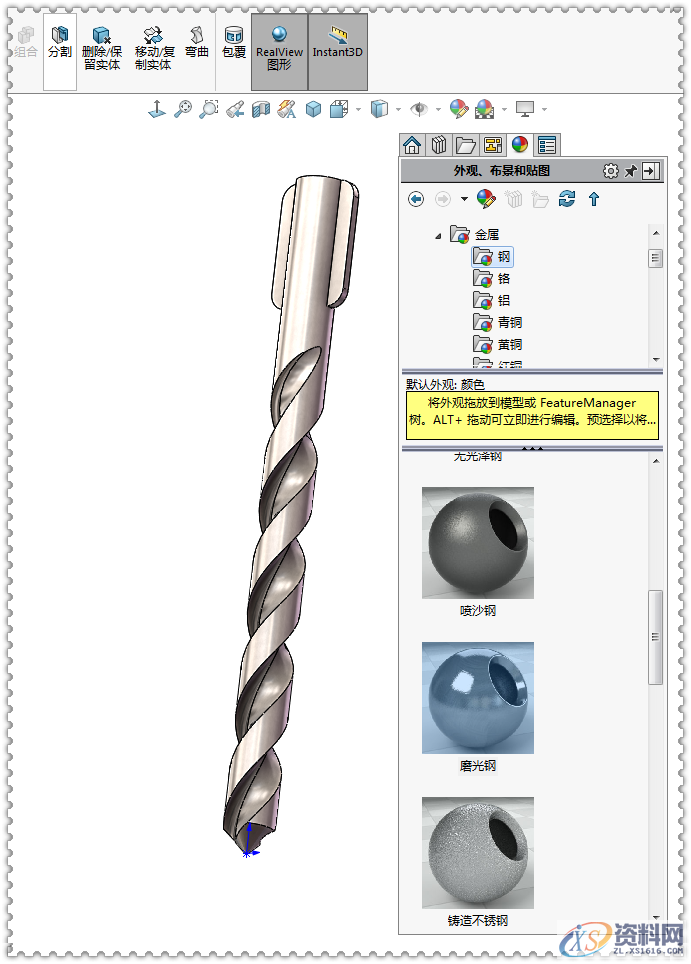691x964 pixels.
Task: Collapse the 金属 folder tree node
Action: click(438, 235)
